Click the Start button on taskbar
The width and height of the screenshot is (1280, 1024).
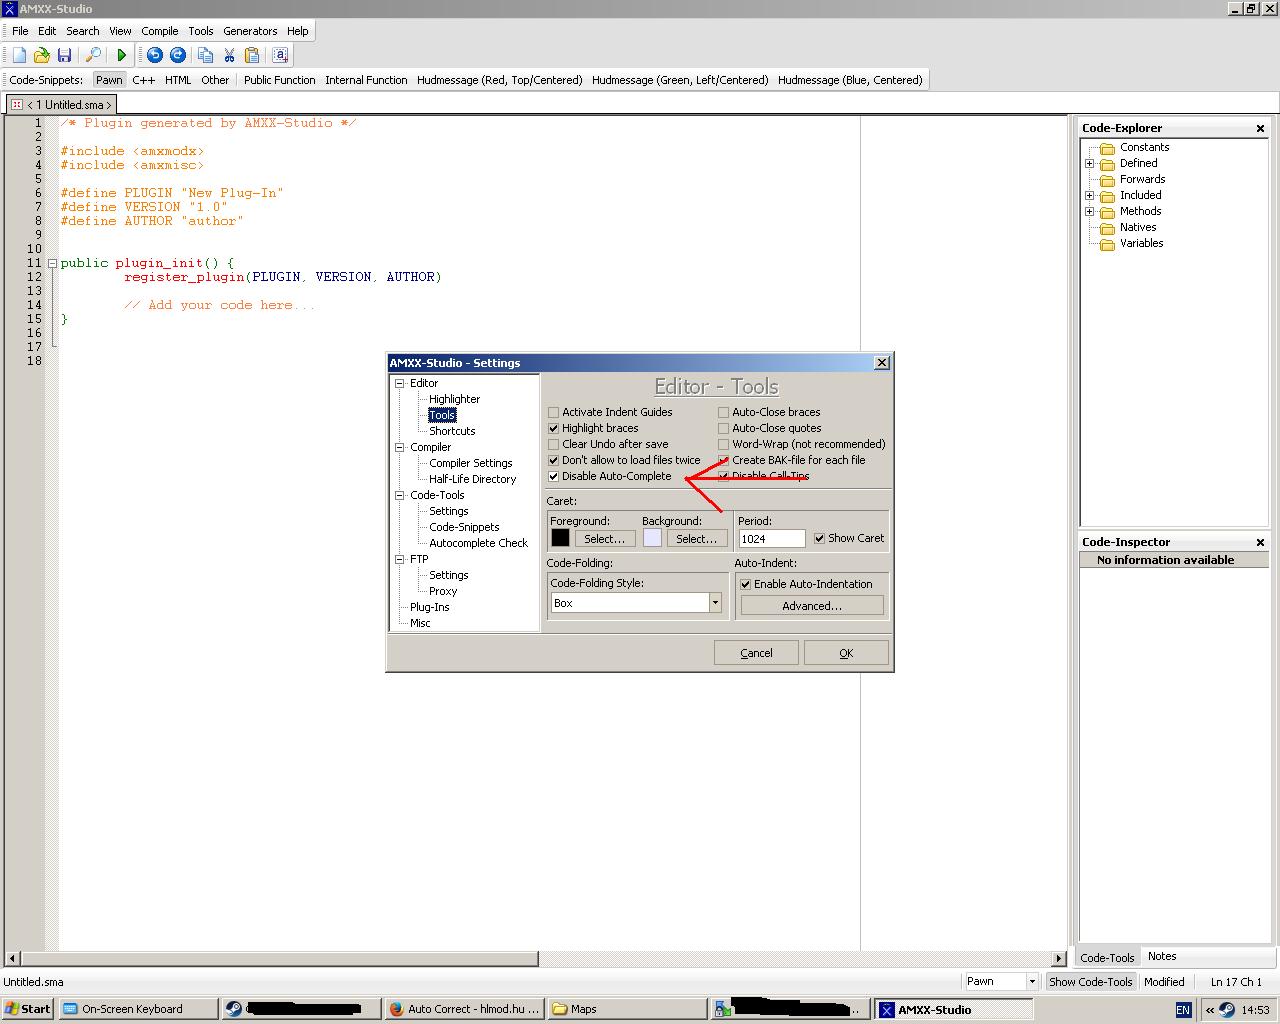28,1009
